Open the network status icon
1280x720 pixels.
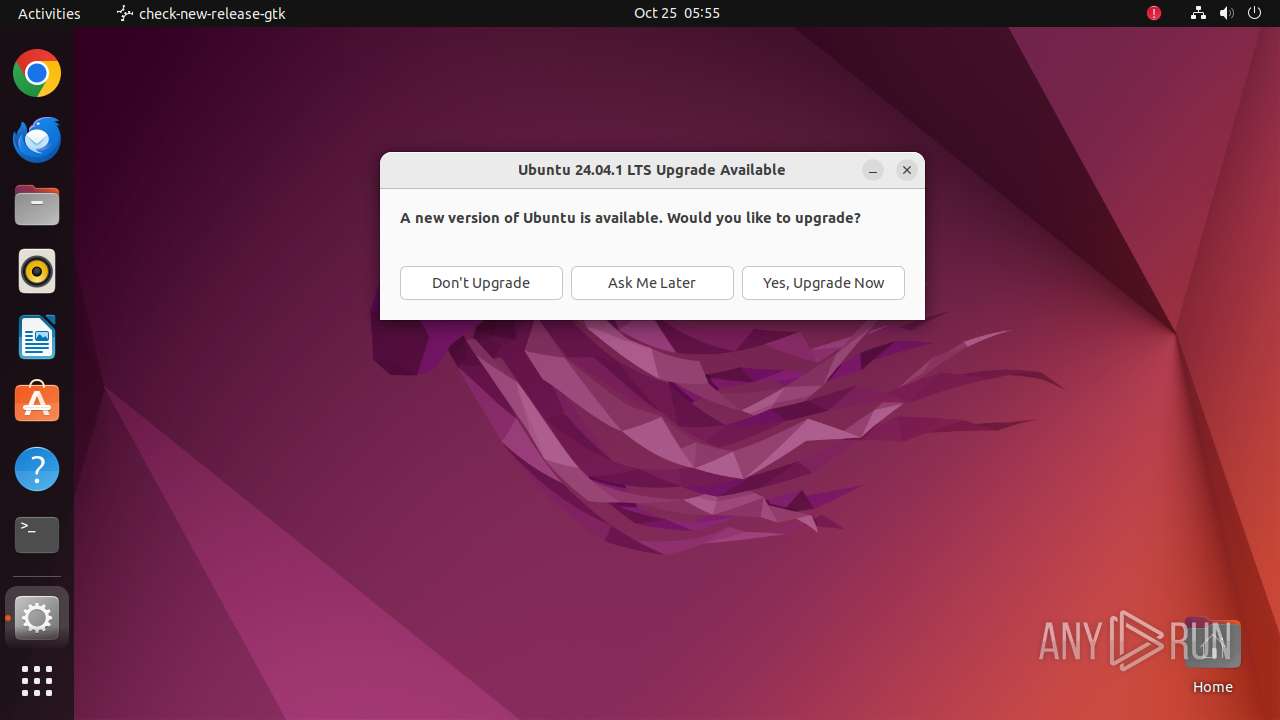click(x=1198, y=13)
